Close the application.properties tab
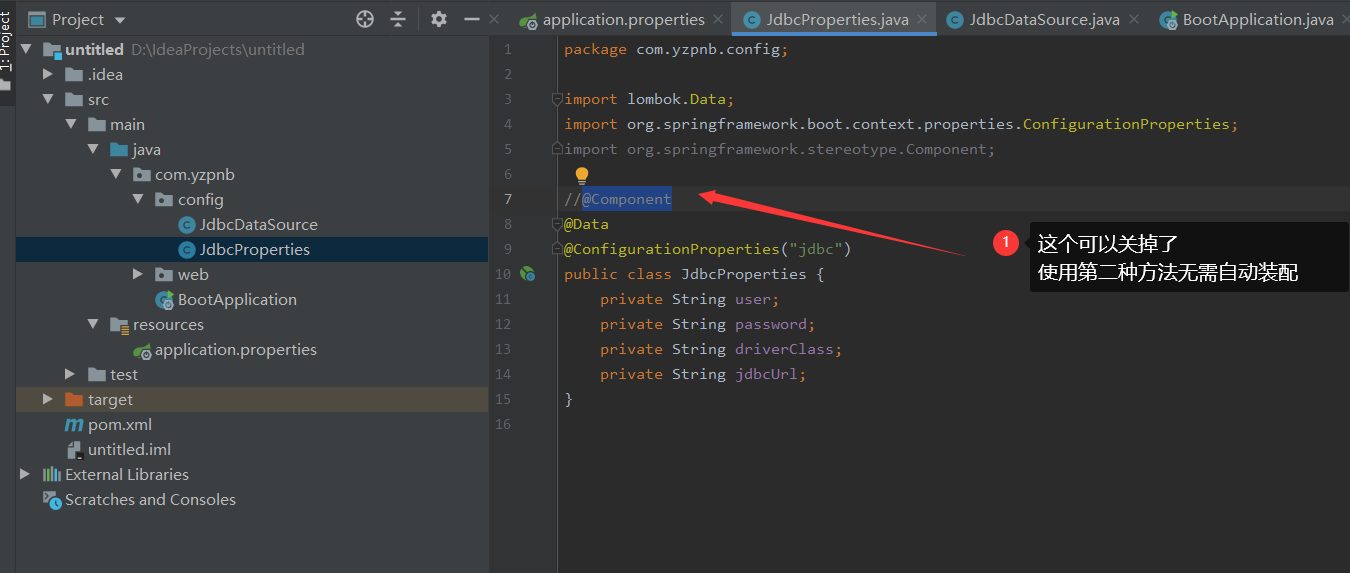The height and width of the screenshot is (573, 1350). pyautogui.click(x=718, y=19)
